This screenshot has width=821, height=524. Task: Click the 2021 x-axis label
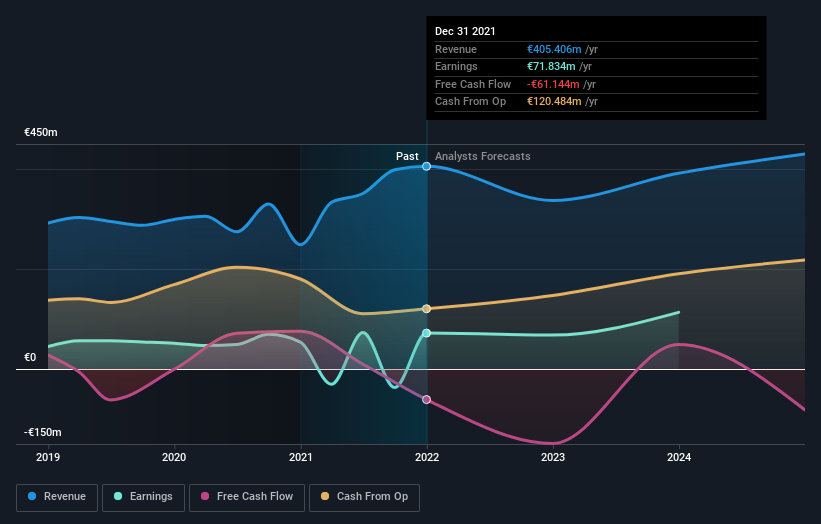click(301, 457)
